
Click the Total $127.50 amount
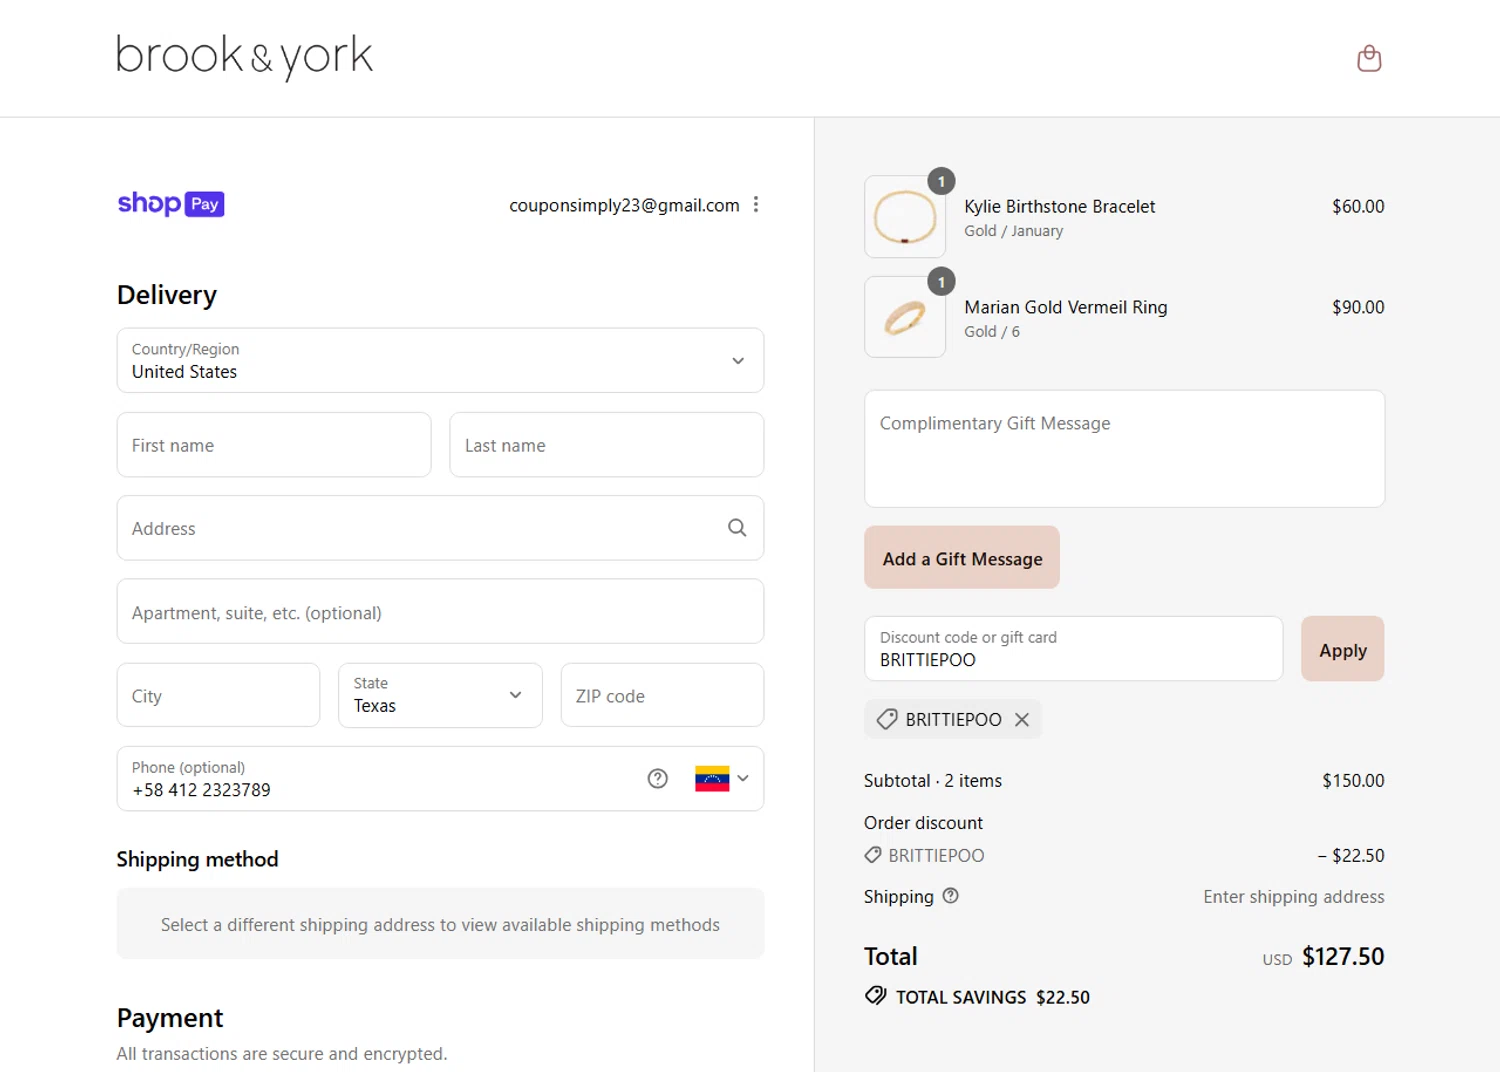[1343, 957]
